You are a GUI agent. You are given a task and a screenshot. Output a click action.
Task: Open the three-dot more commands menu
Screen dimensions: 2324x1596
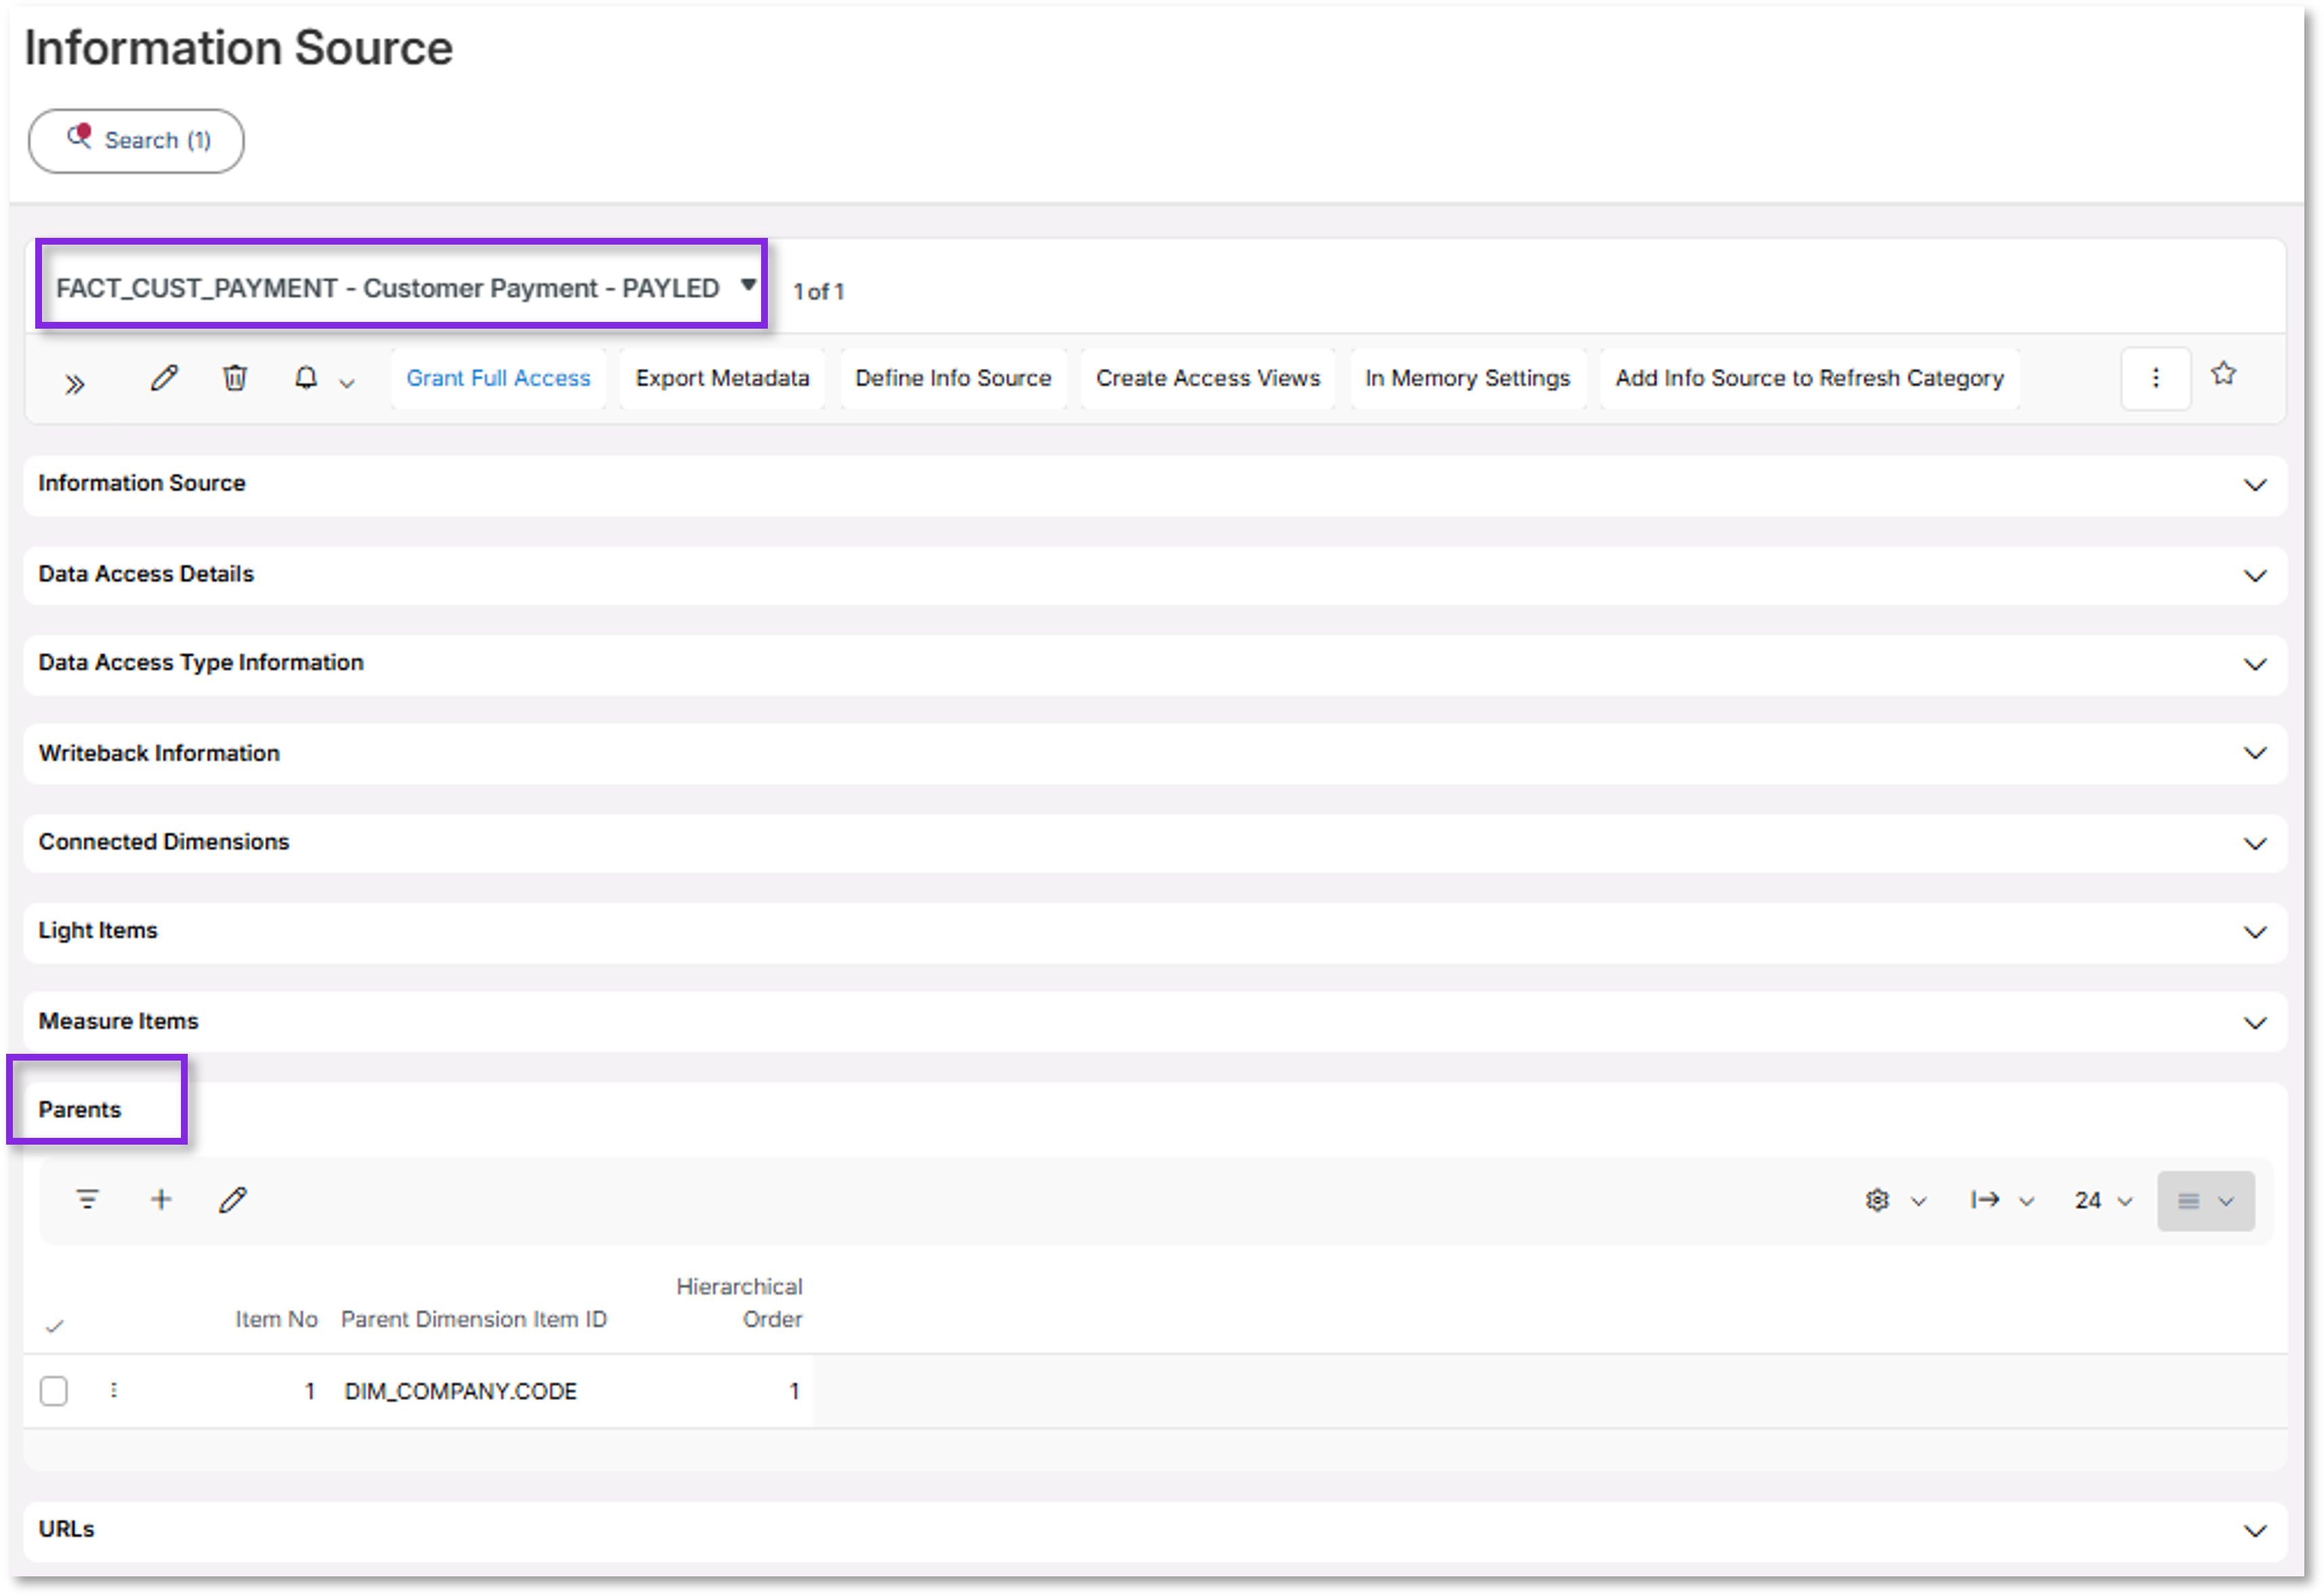2155,378
